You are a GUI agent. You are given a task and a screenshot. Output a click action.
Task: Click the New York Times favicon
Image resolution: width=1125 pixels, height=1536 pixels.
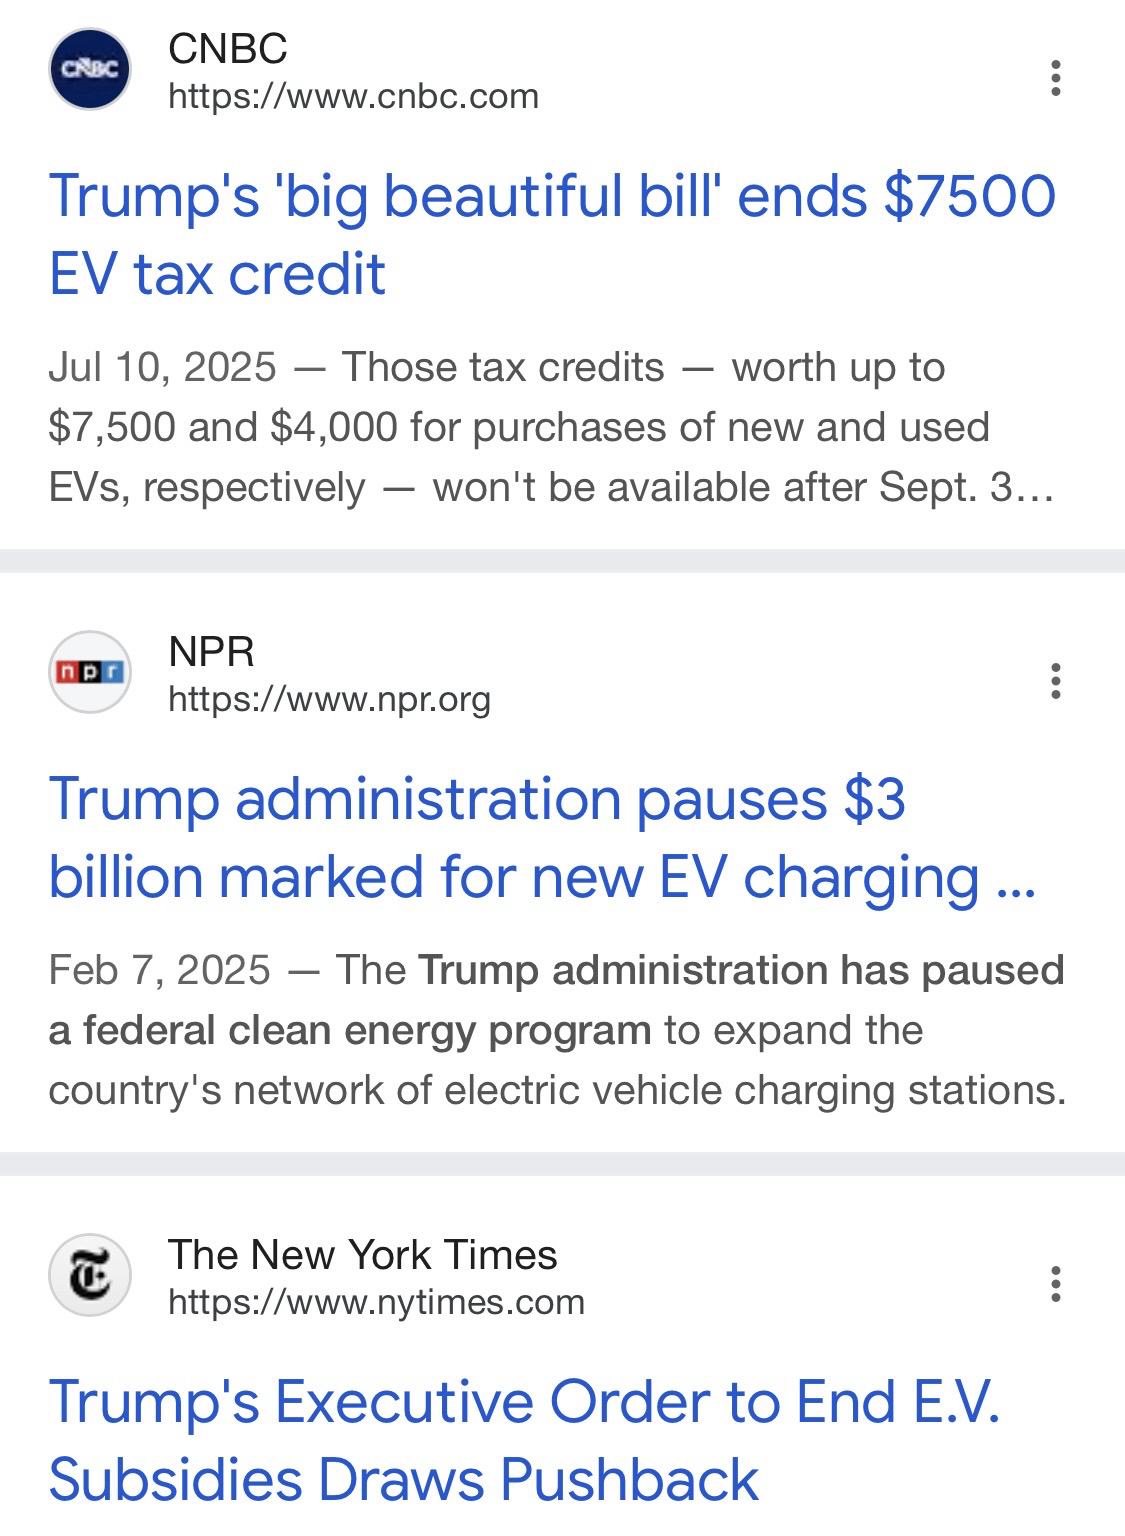point(90,1275)
